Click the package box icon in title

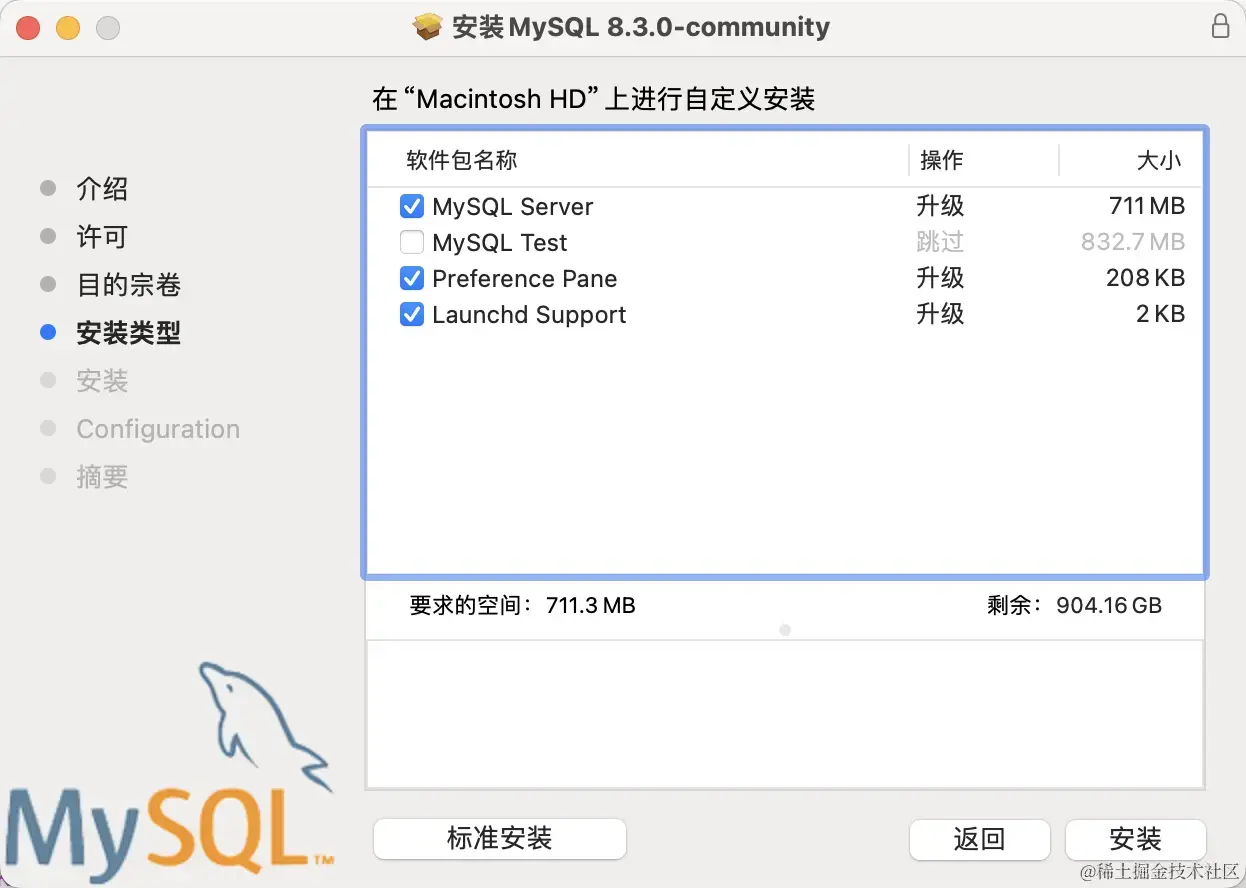coord(428,27)
